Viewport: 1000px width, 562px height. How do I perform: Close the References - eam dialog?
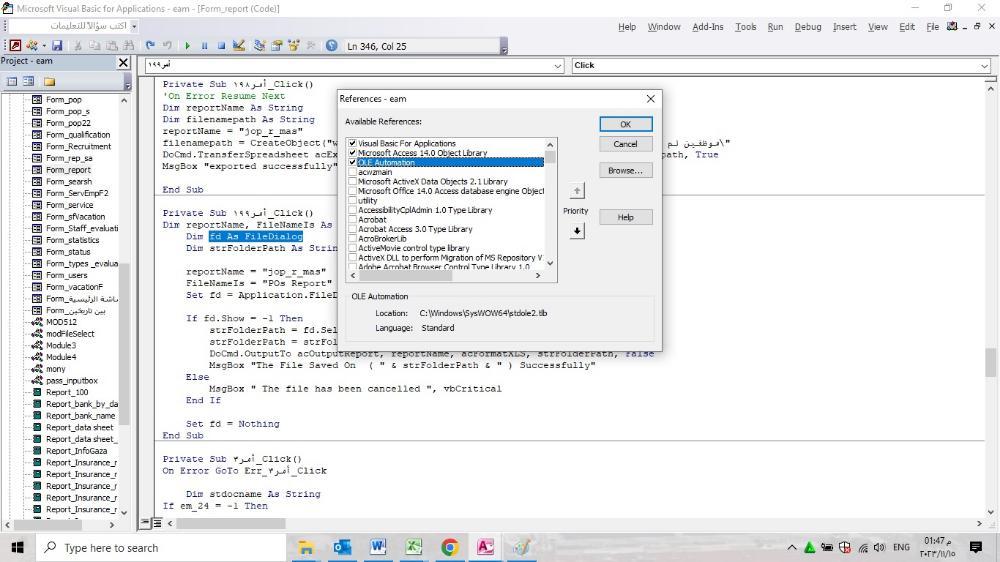click(x=651, y=99)
